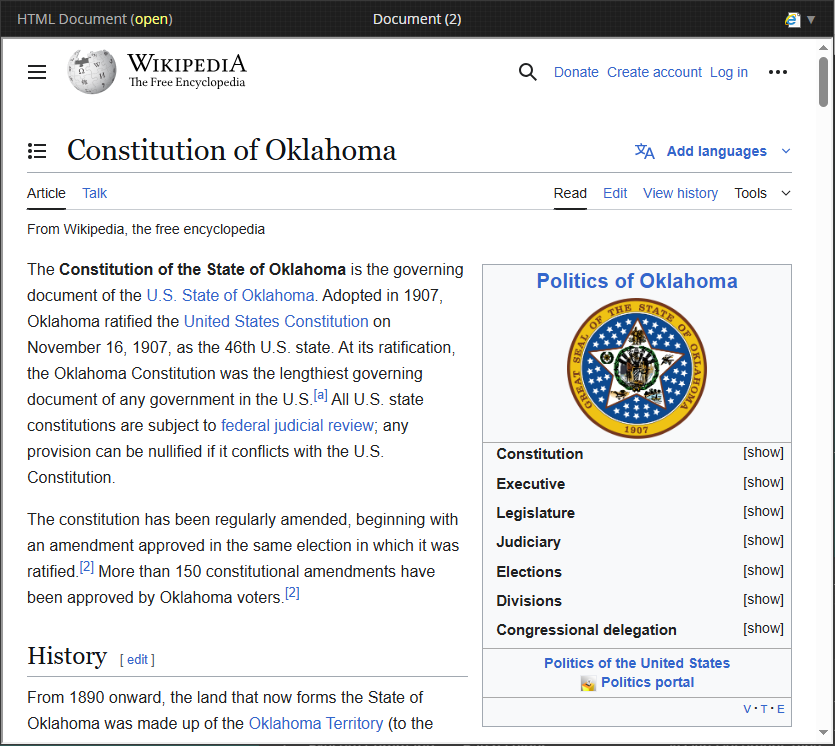Click the History section edit link
Image resolution: width=835 pixels, height=746 pixels.
click(137, 660)
